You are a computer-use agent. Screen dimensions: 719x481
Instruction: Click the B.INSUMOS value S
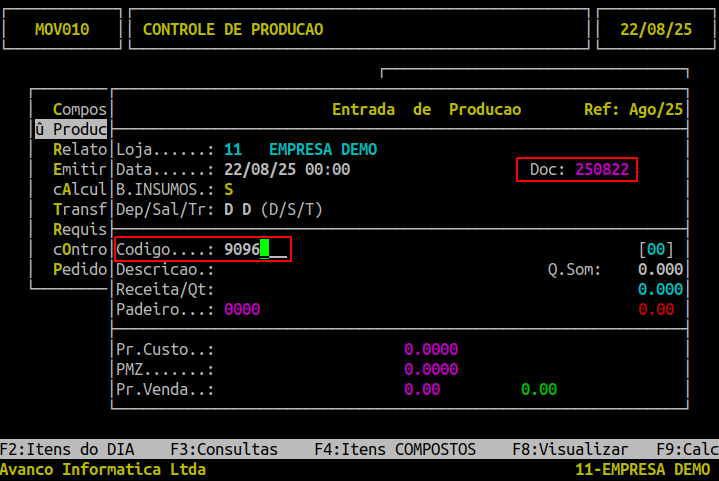coord(229,190)
